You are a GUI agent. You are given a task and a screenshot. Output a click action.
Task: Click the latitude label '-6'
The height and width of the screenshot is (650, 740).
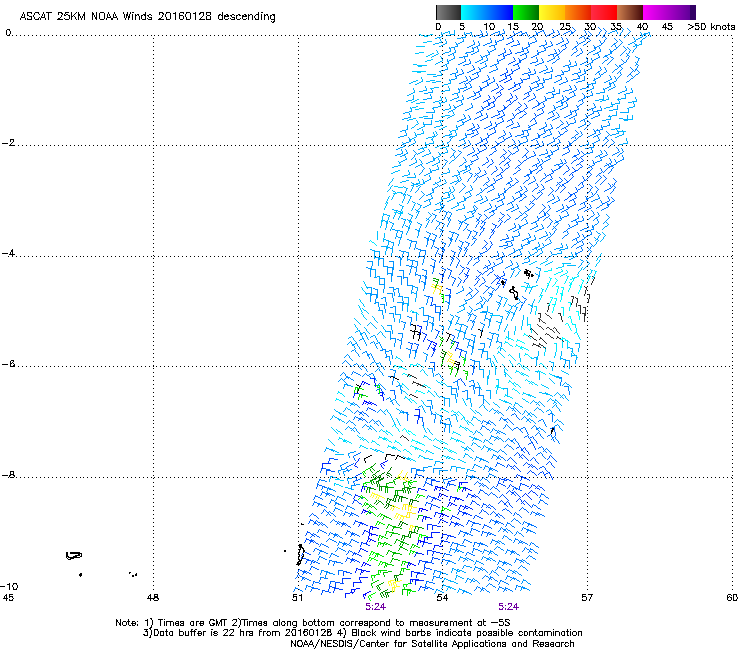pos(8,364)
